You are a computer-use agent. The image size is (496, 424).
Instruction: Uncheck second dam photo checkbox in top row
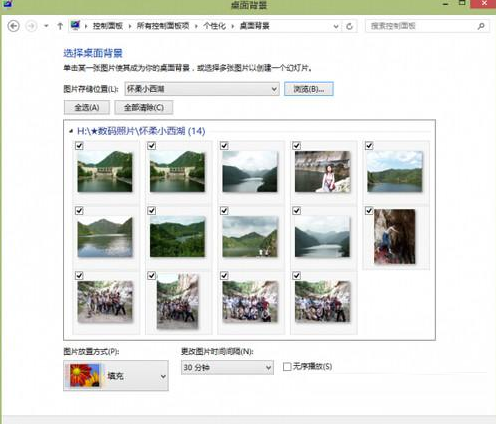click(x=152, y=146)
